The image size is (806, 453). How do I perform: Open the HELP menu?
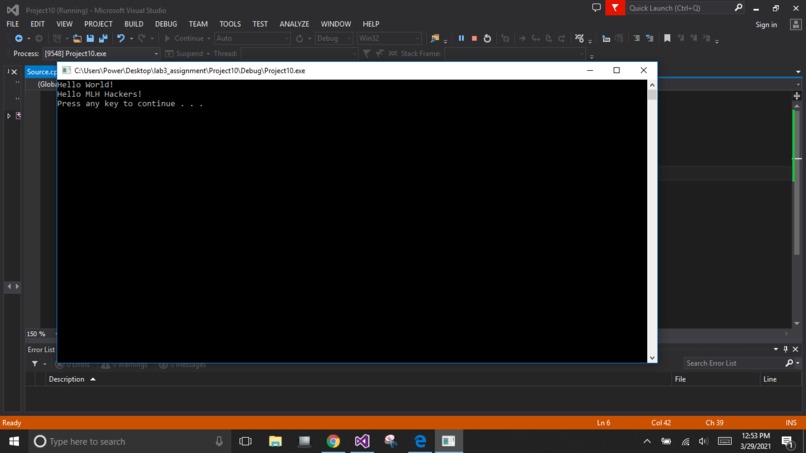371,24
